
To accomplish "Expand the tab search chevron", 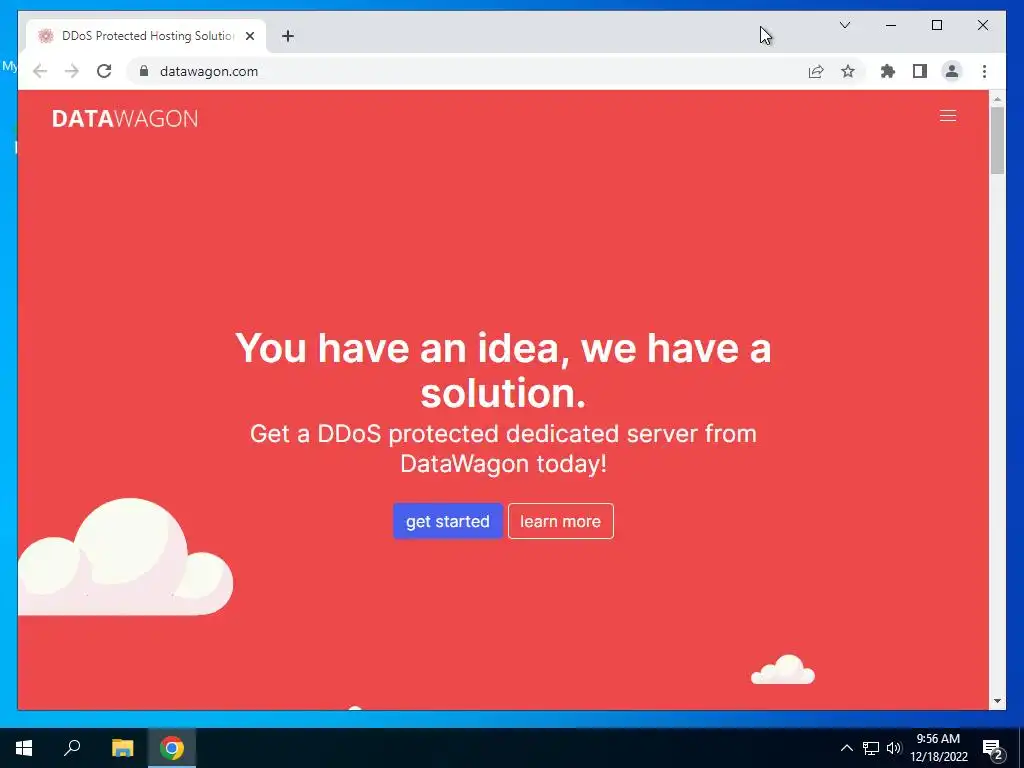I will (x=844, y=25).
